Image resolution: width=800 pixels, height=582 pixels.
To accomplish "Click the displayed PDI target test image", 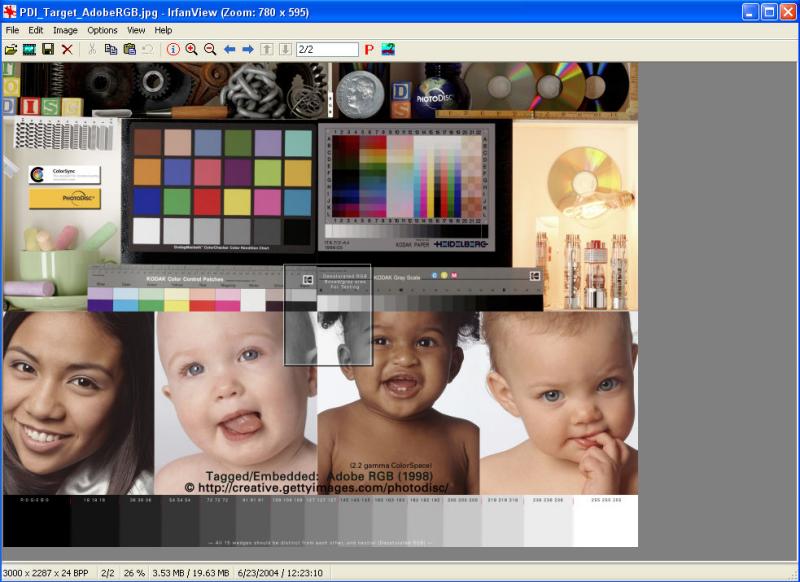I will 320,305.
